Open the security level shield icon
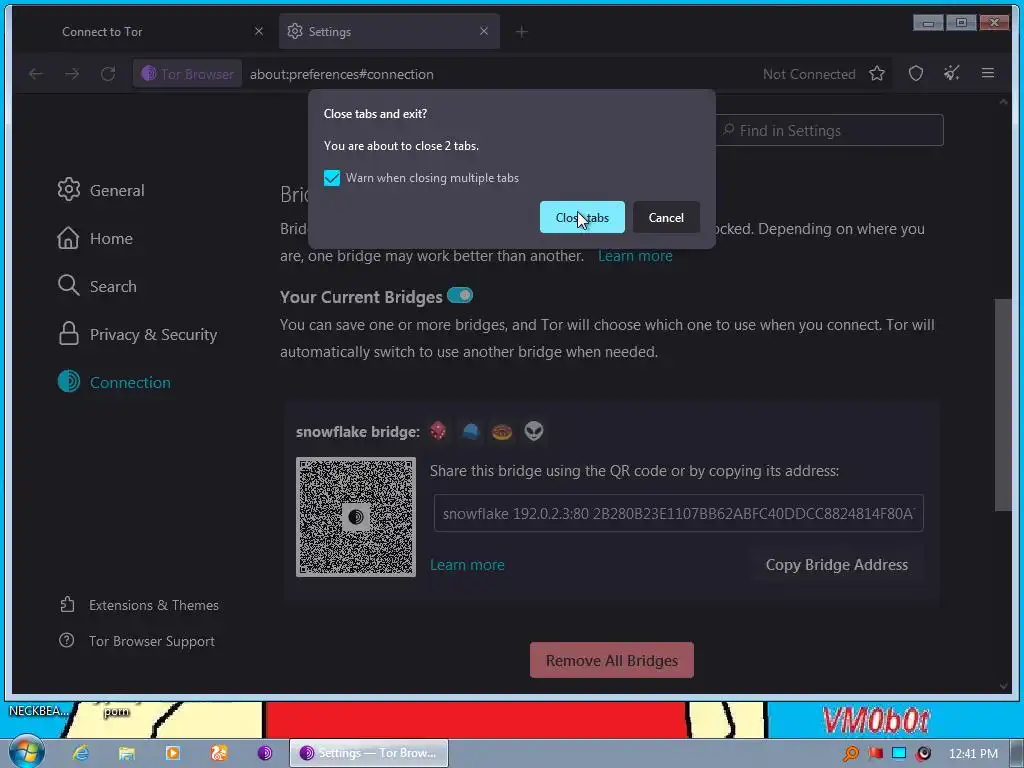Image resolution: width=1024 pixels, height=768 pixels. [x=916, y=74]
